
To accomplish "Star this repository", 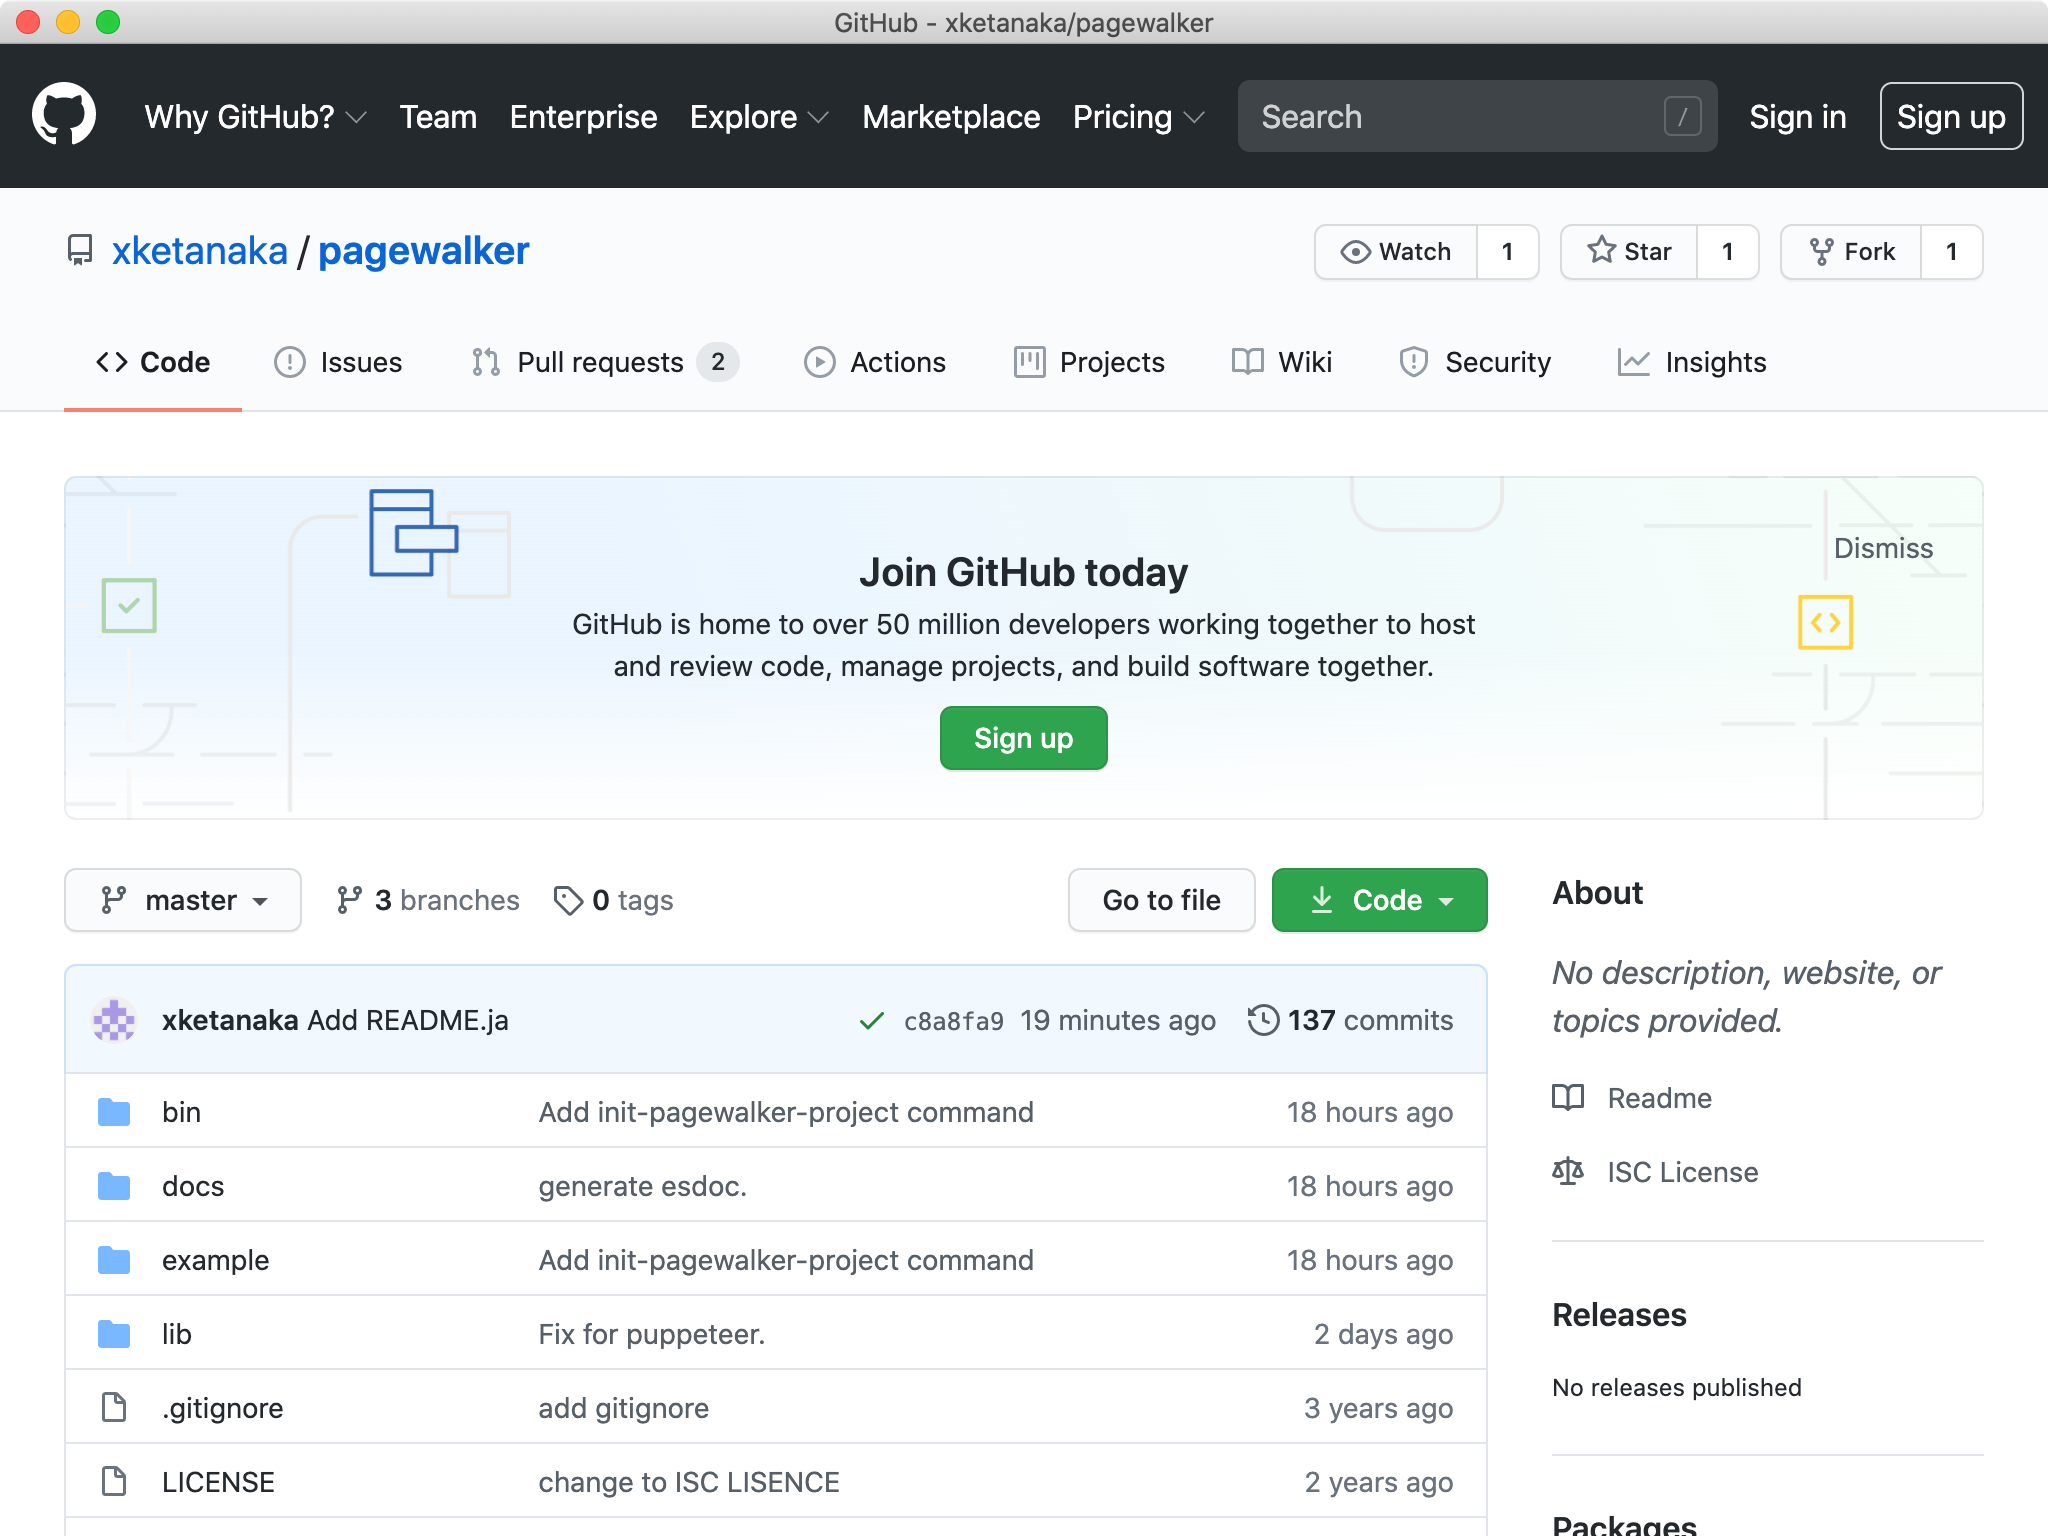I will click(x=1629, y=252).
